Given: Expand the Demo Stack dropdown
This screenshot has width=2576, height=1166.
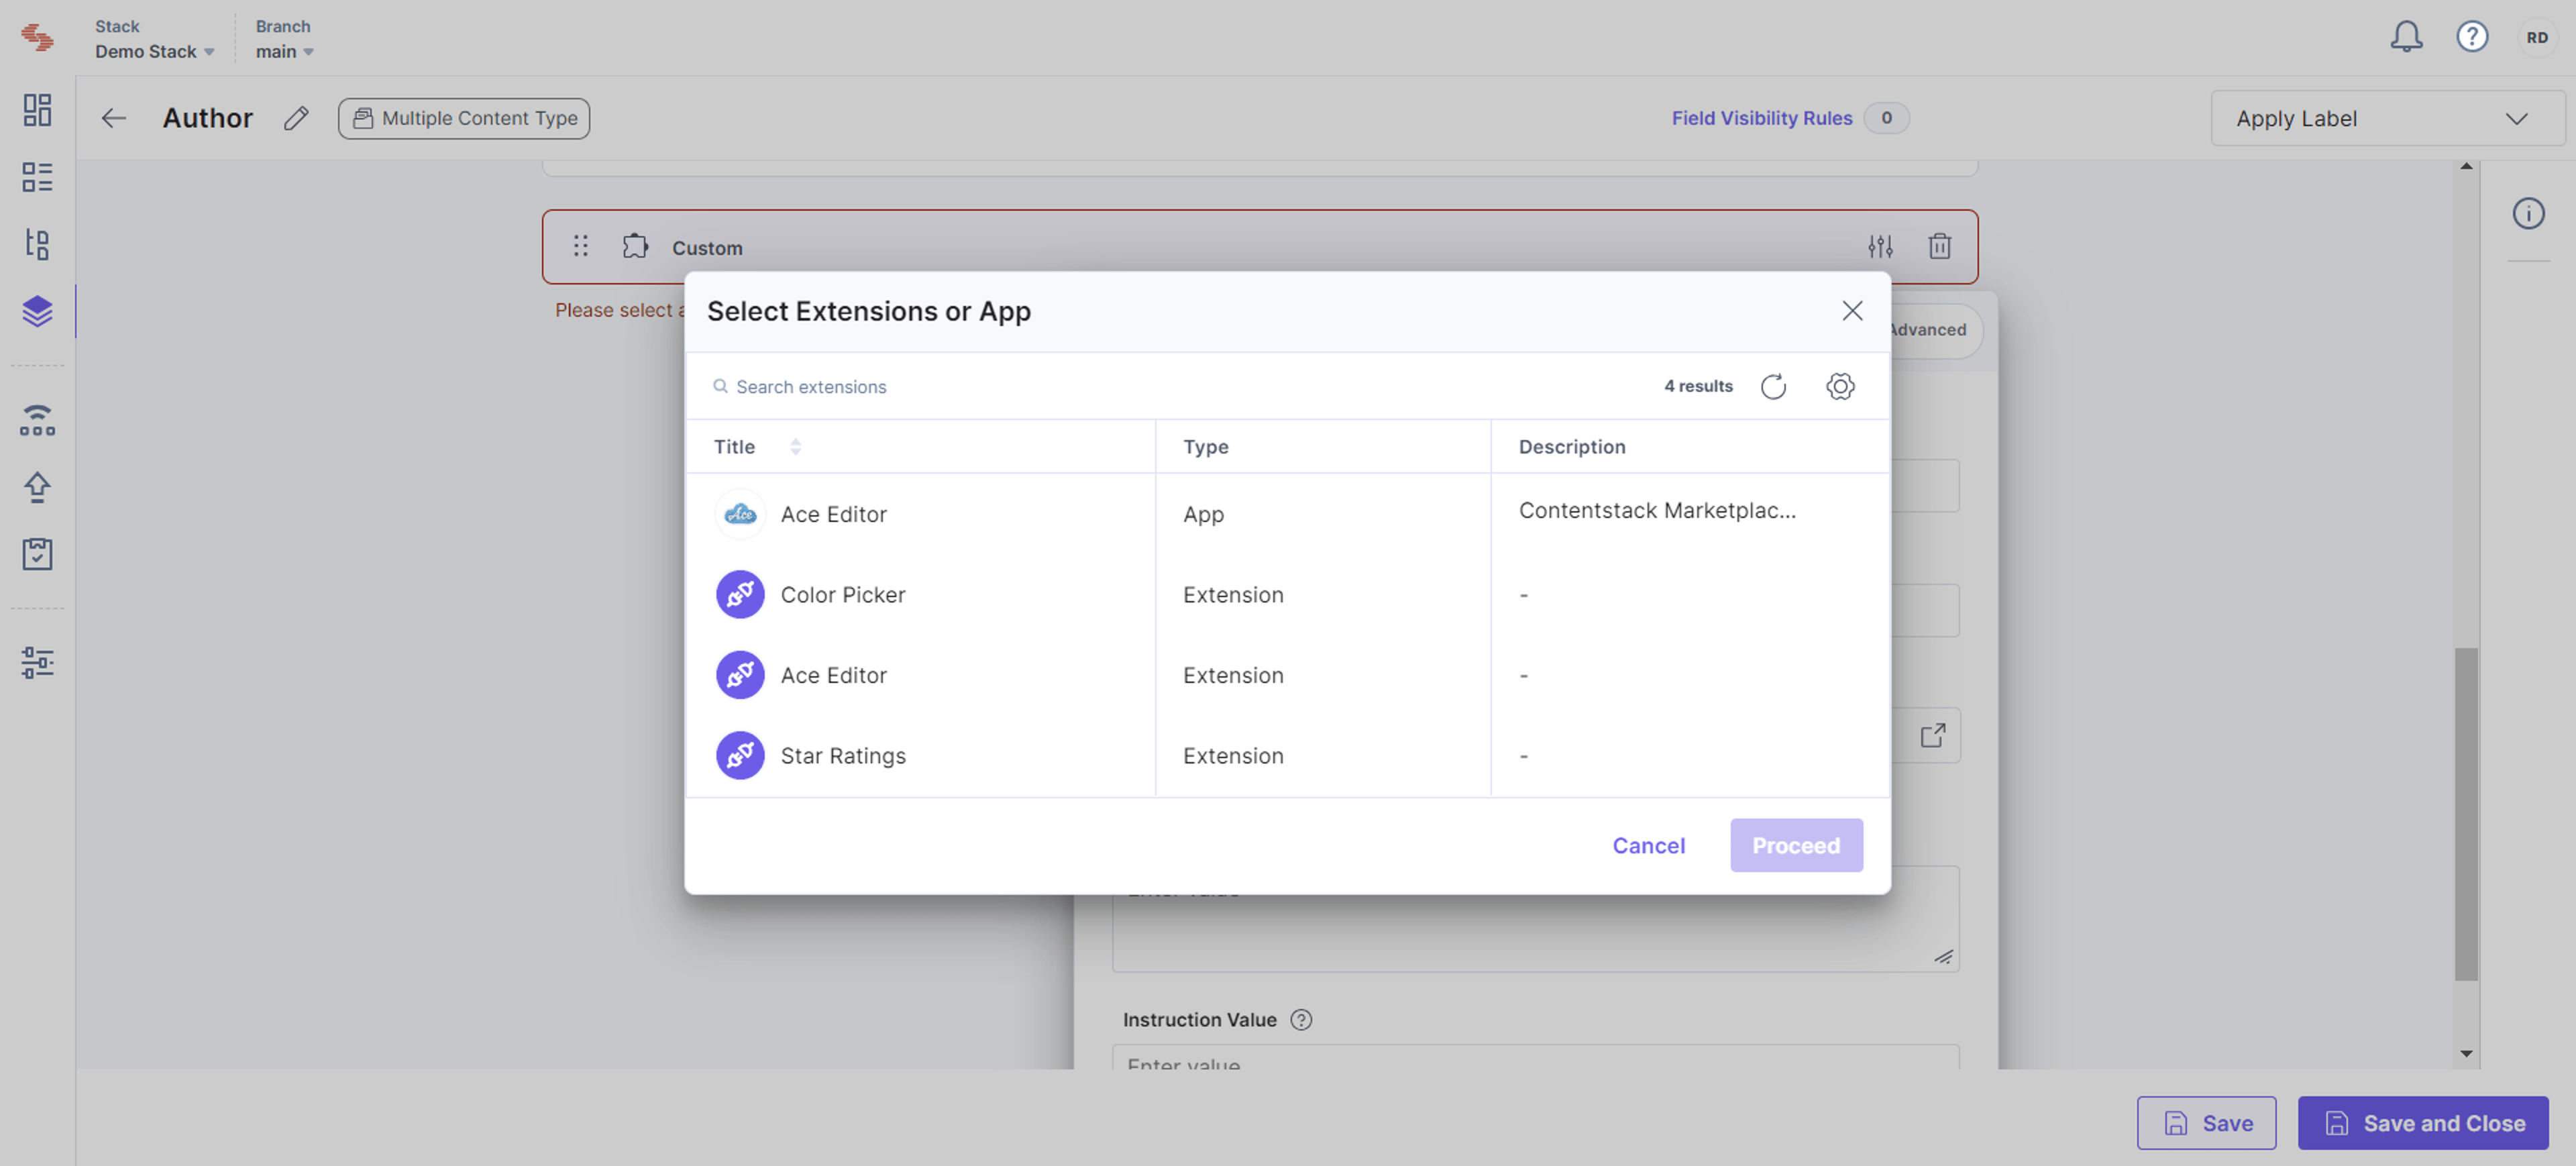Looking at the screenshot, I should pyautogui.click(x=155, y=51).
